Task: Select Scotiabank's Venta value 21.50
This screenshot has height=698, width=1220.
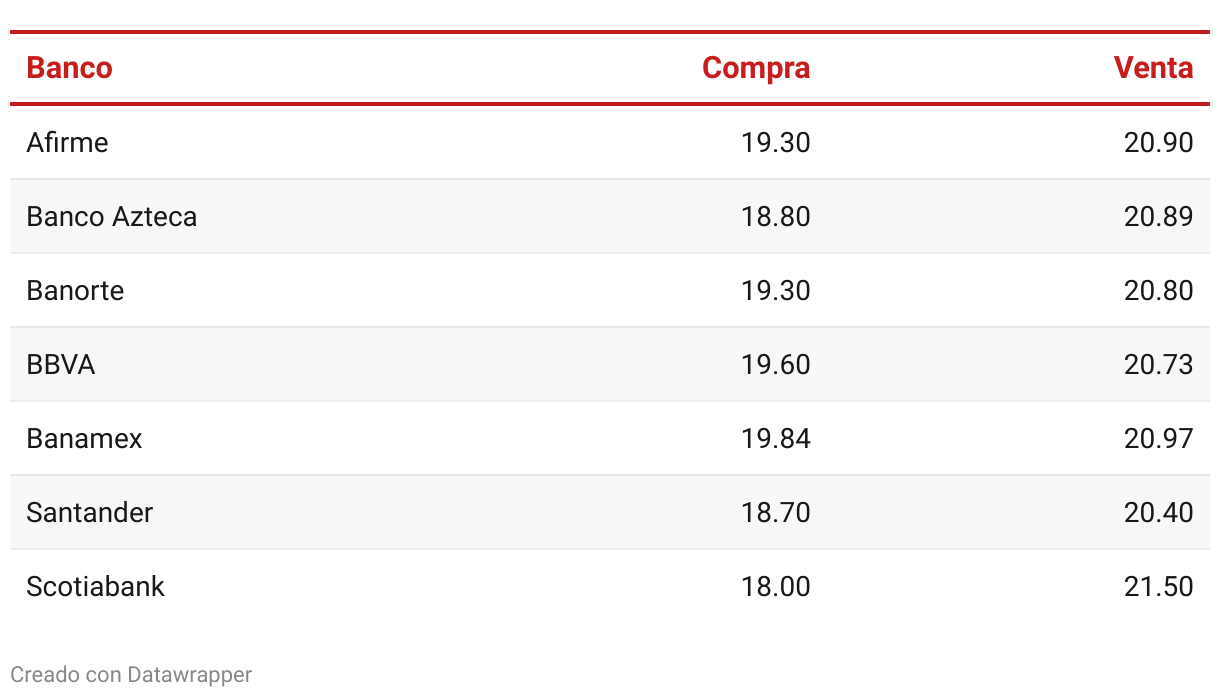Action: click(1159, 587)
